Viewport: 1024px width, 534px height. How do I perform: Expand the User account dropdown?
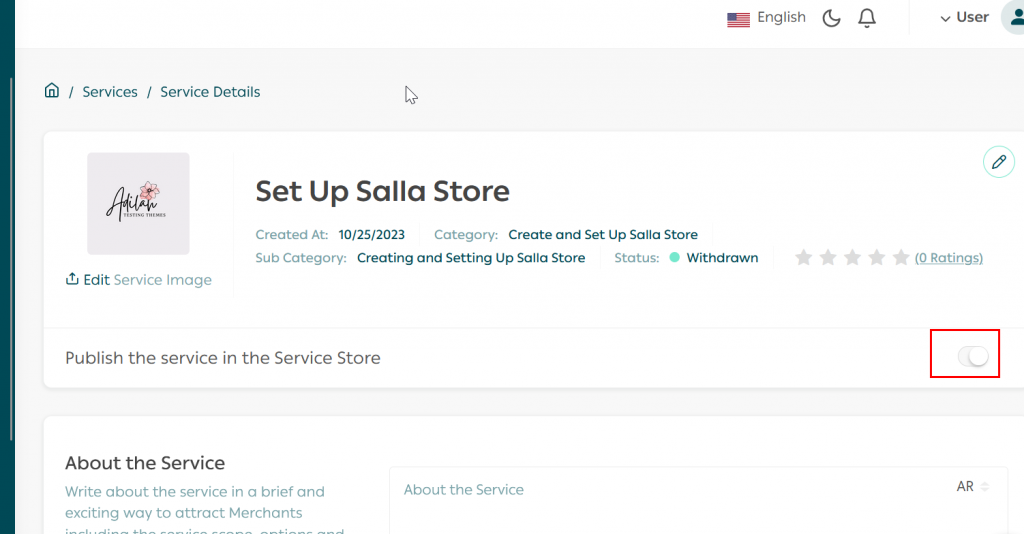[x=964, y=18]
